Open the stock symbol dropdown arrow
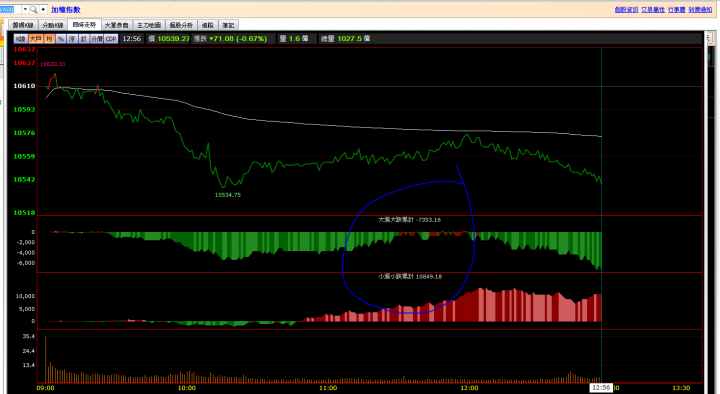 [25, 9]
